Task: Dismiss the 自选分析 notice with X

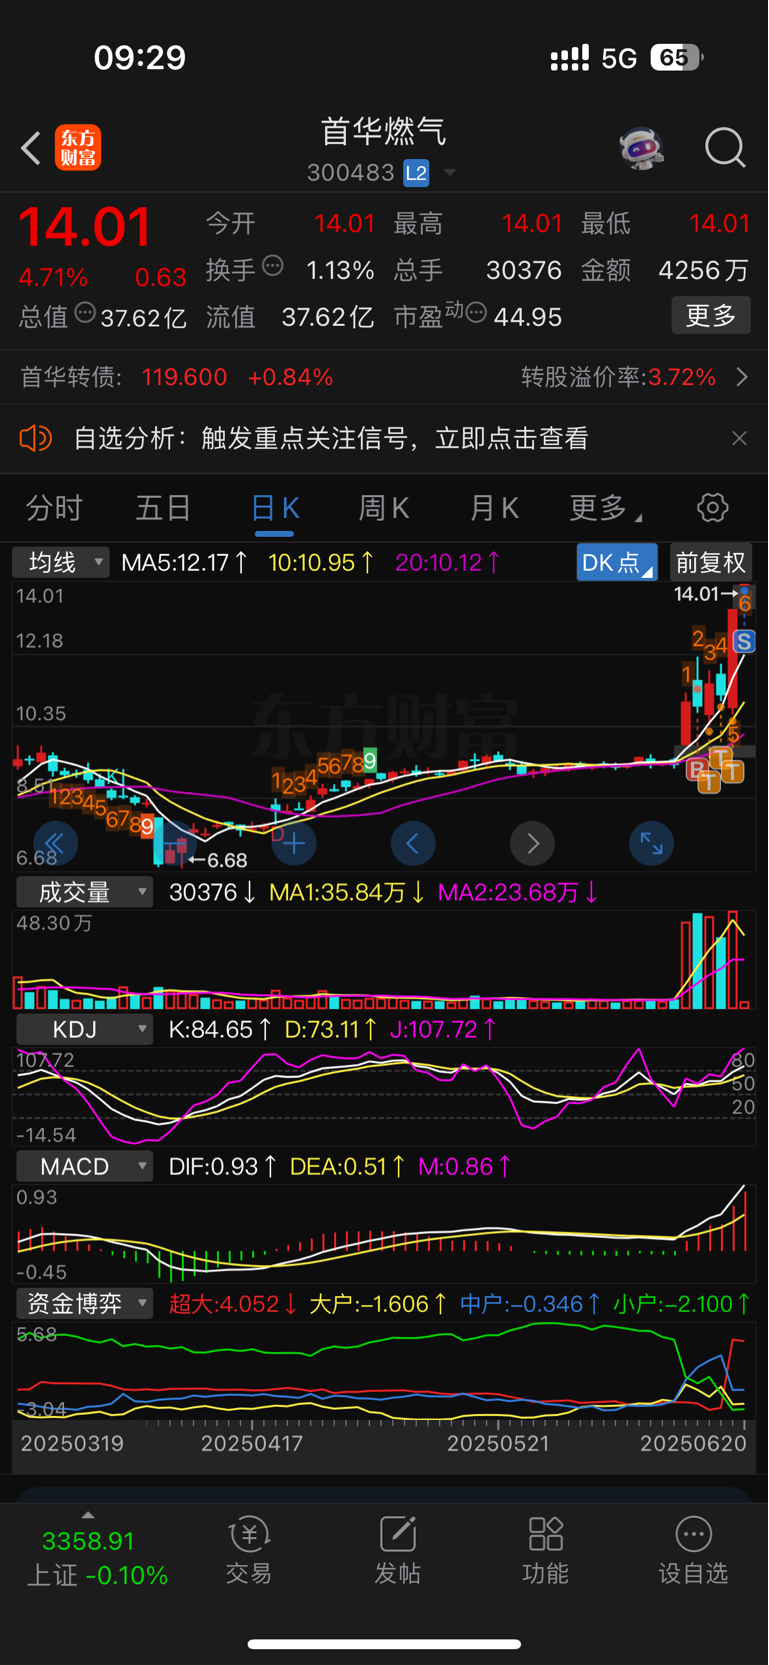Action: 739,438
